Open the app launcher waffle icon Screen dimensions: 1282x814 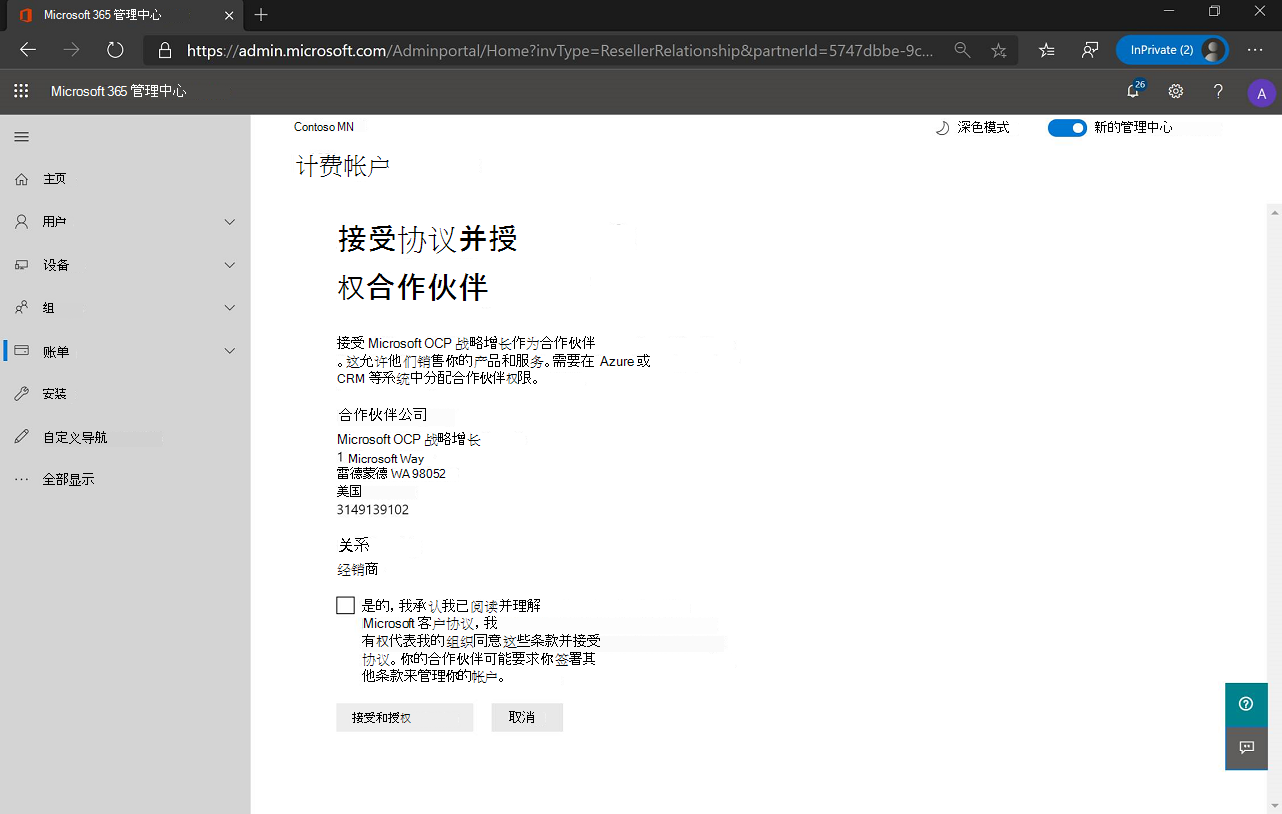click(21, 91)
